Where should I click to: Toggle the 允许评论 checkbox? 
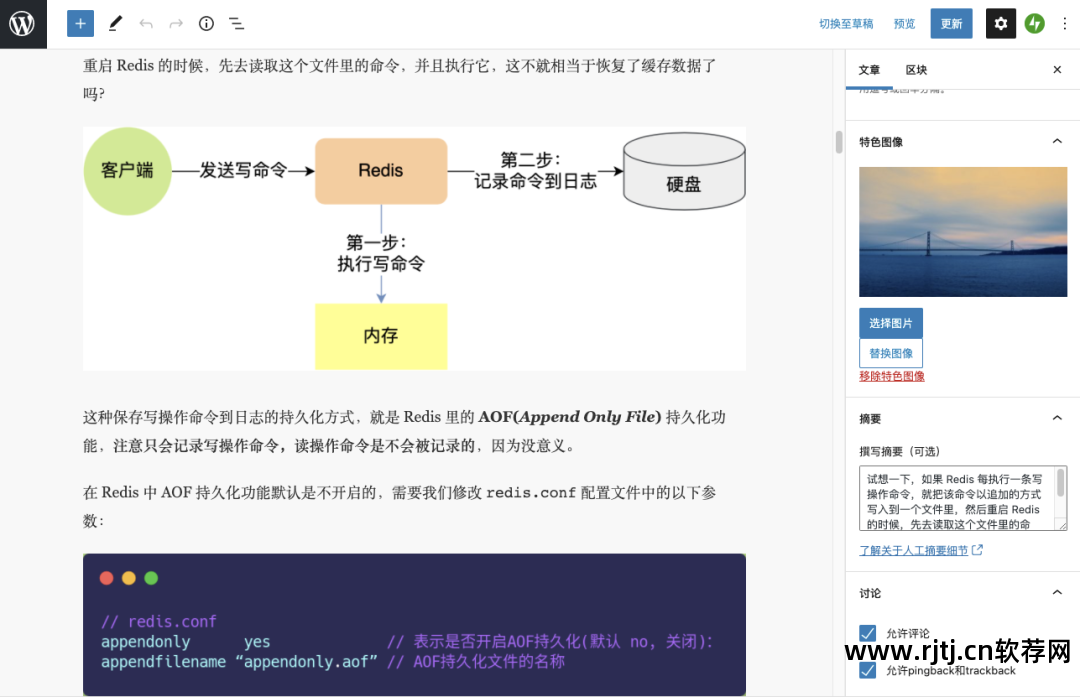coord(867,633)
